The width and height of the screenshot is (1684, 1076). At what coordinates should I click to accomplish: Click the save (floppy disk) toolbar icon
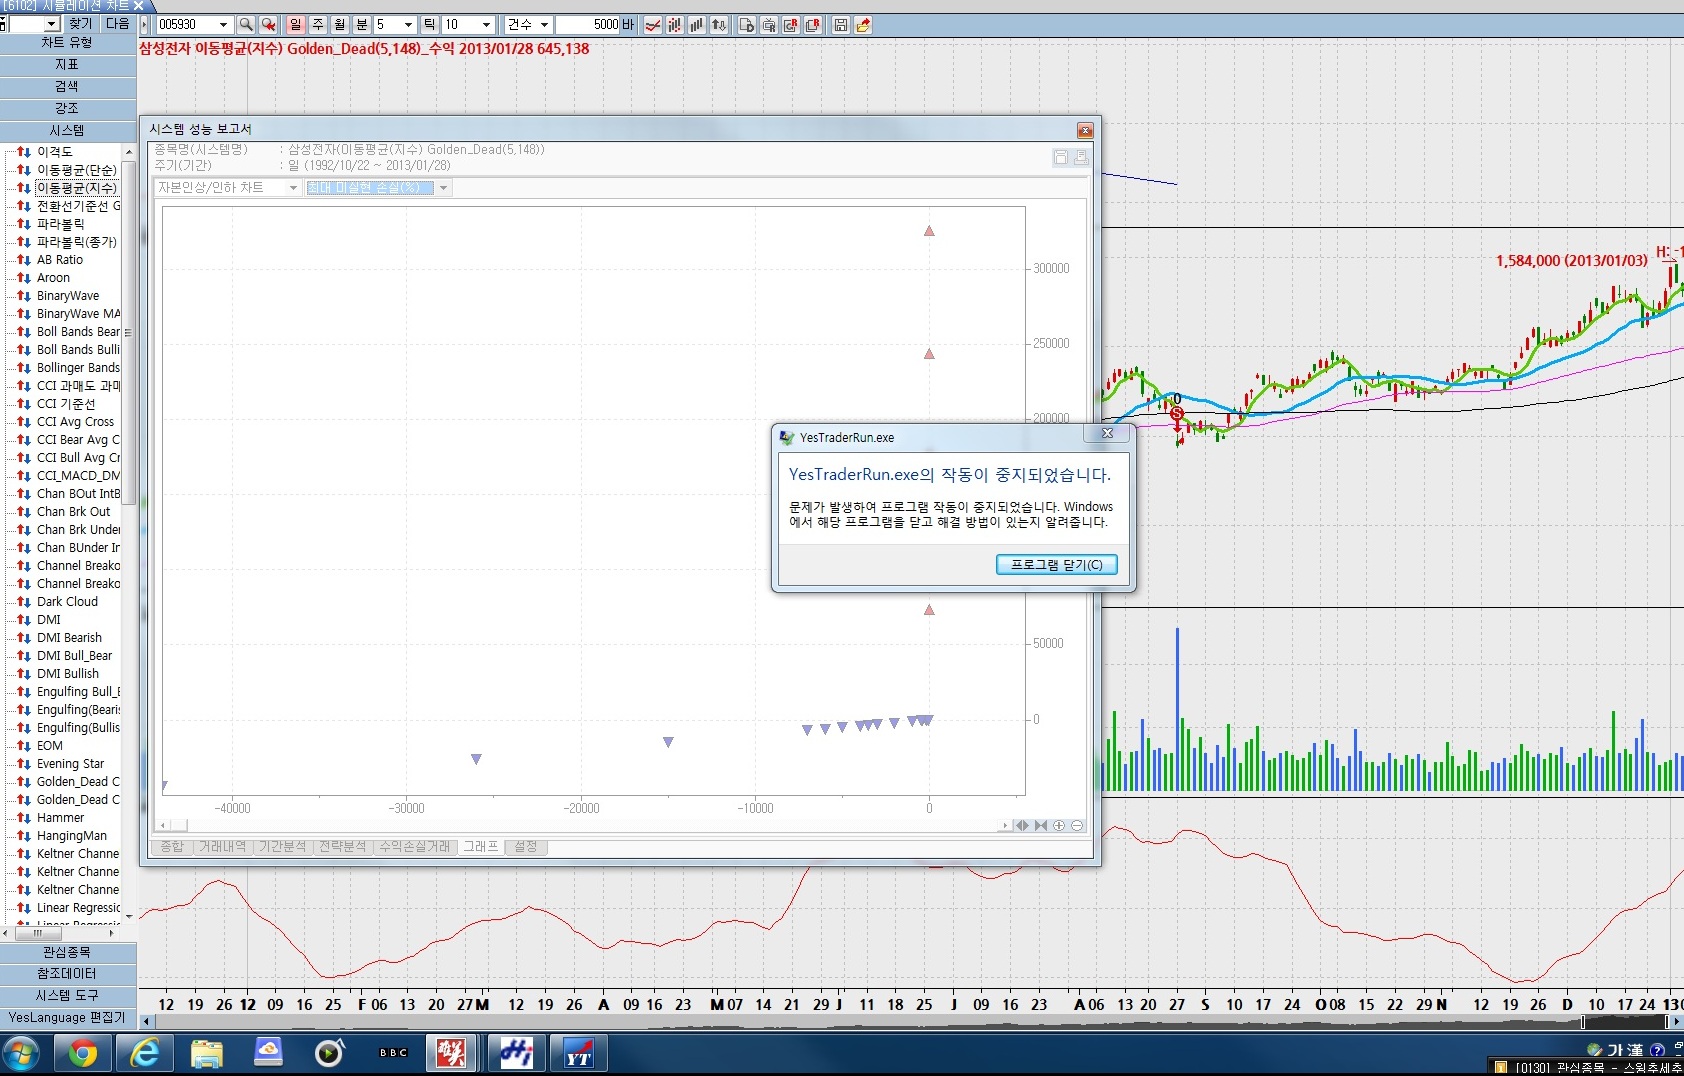[x=840, y=25]
